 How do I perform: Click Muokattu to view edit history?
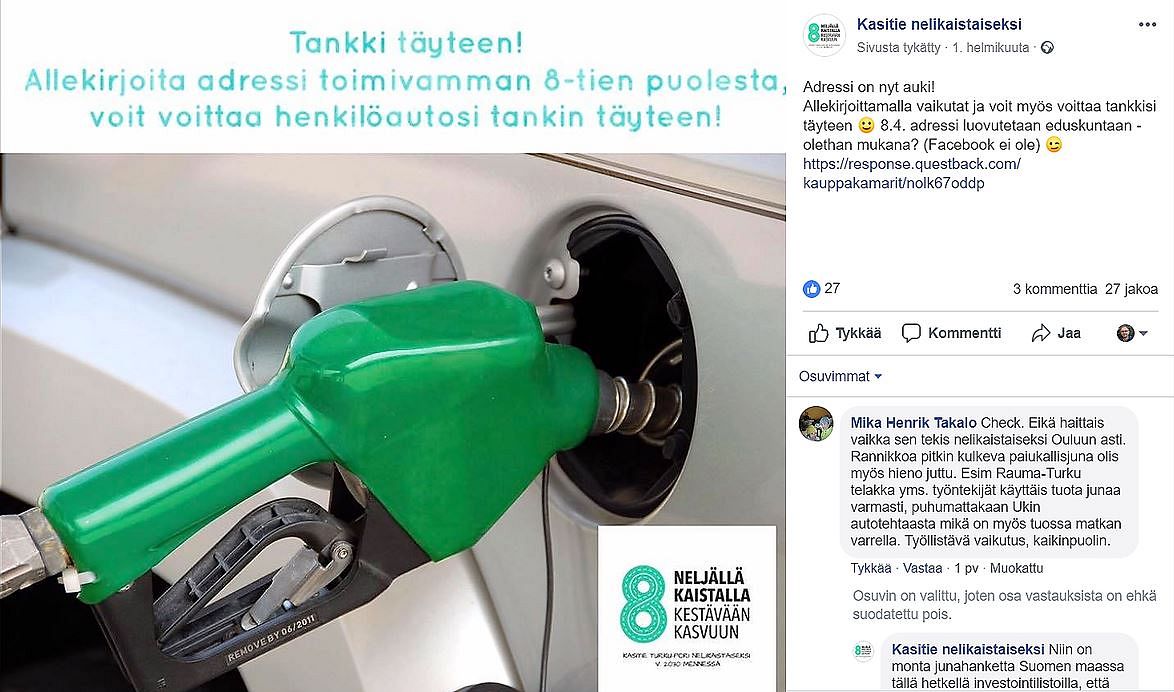[1016, 568]
